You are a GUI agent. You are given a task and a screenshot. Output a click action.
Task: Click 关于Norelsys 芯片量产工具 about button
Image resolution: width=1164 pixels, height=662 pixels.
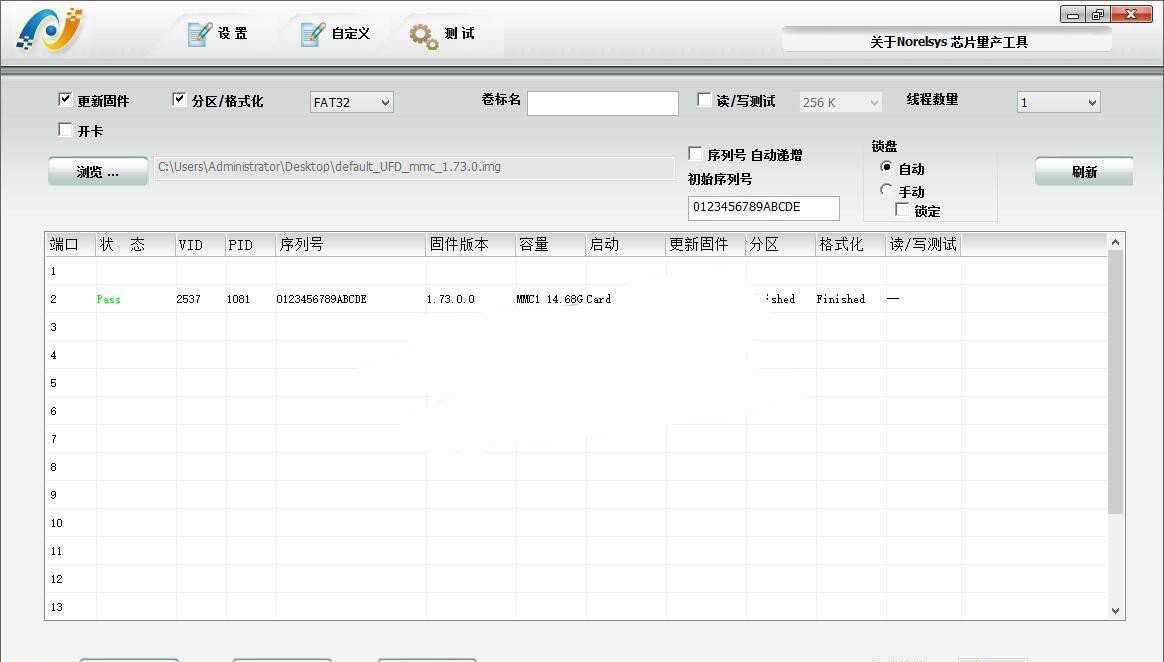coord(947,41)
